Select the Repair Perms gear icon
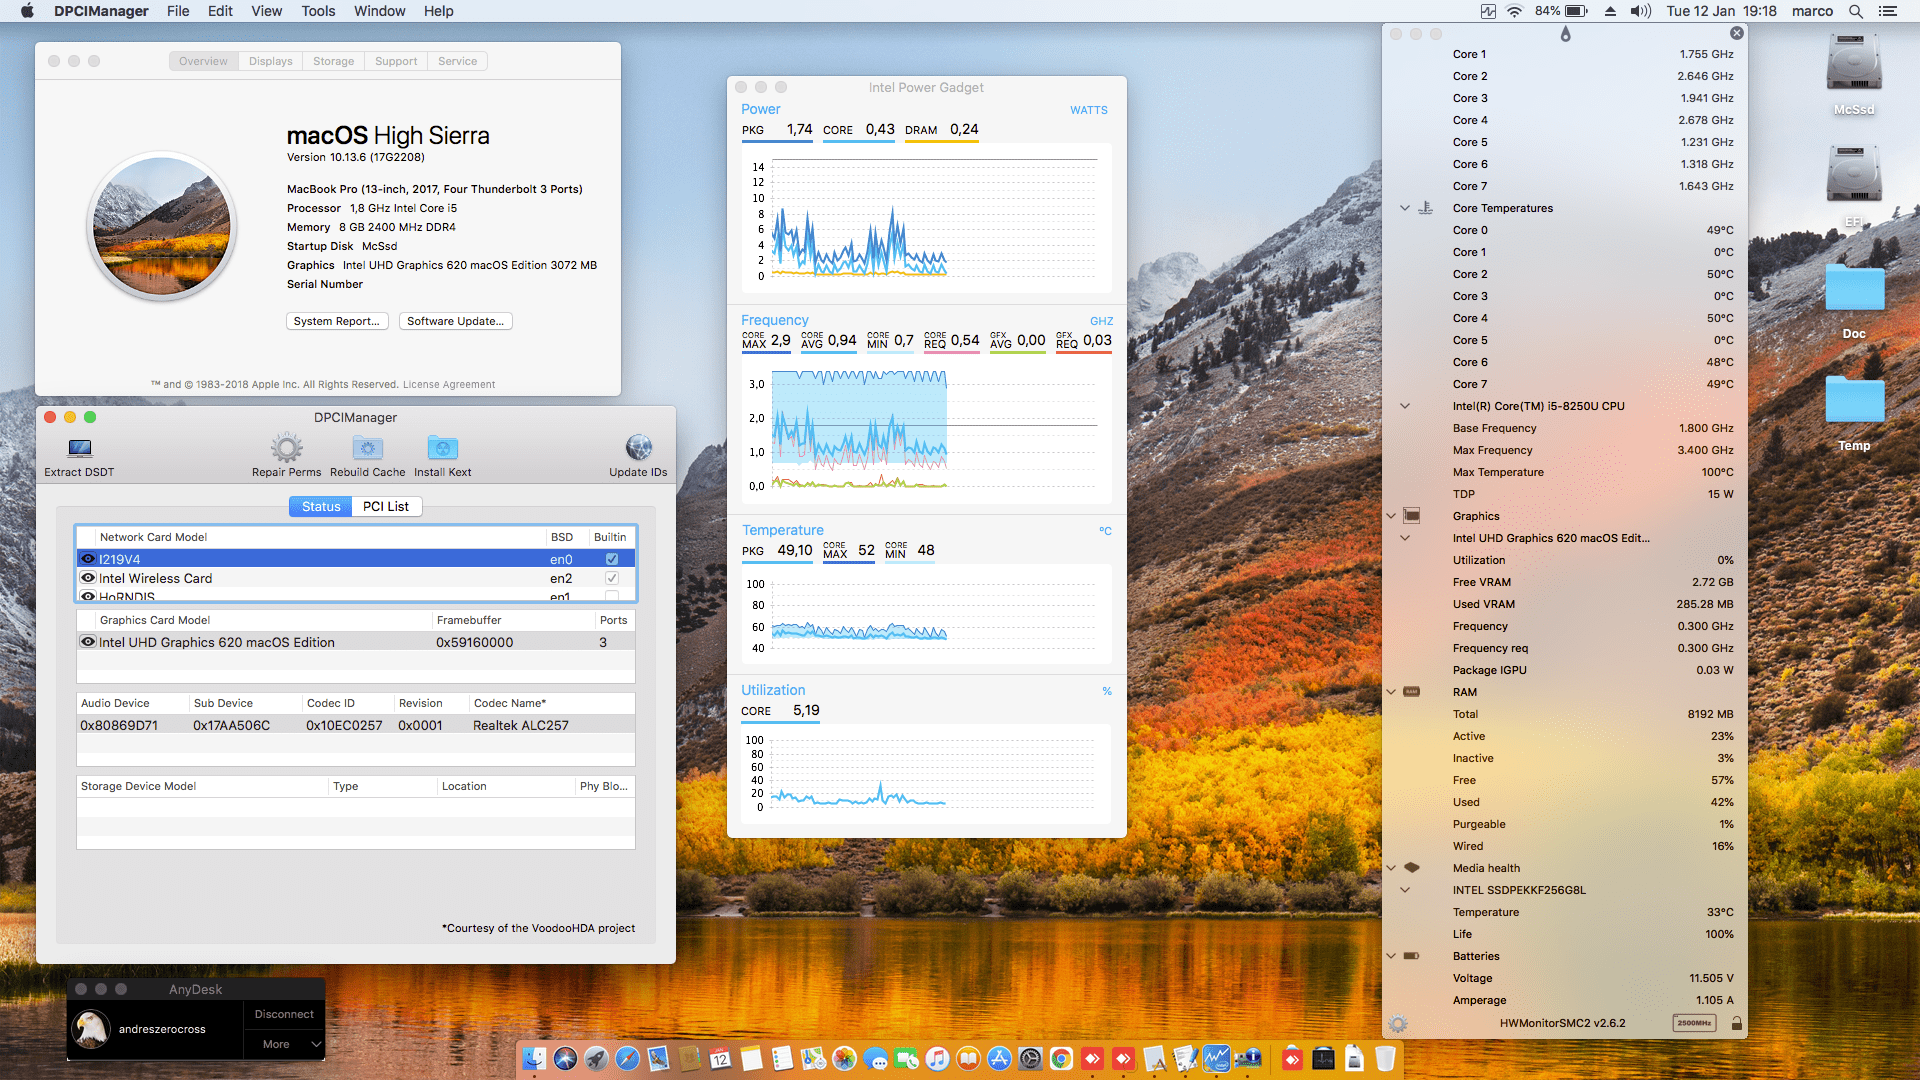The height and width of the screenshot is (1080, 1920). click(x=286, y=446)
